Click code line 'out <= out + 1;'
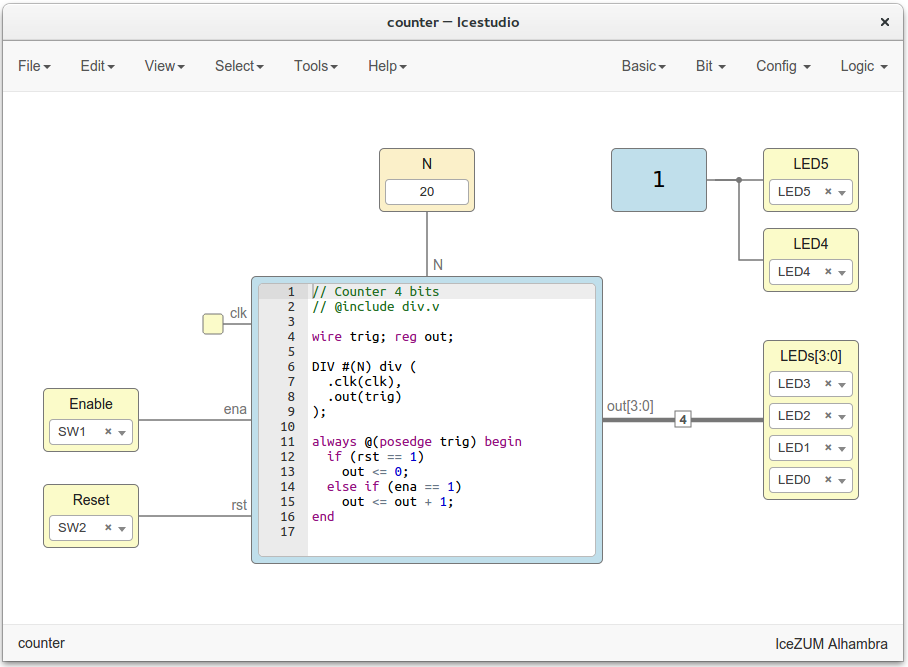This screenshot has height=667, width=908. point(398,502)
